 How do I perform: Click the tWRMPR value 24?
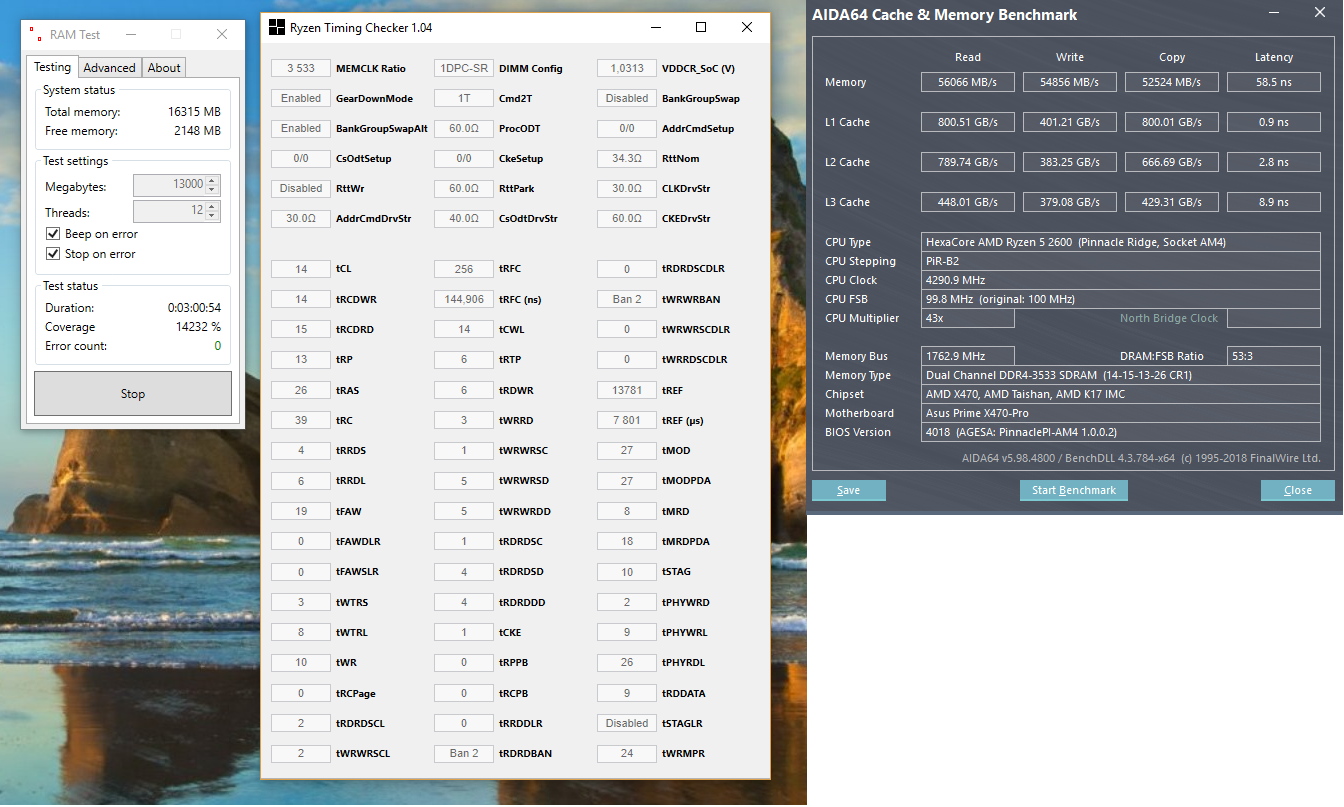tap(627, 753)
